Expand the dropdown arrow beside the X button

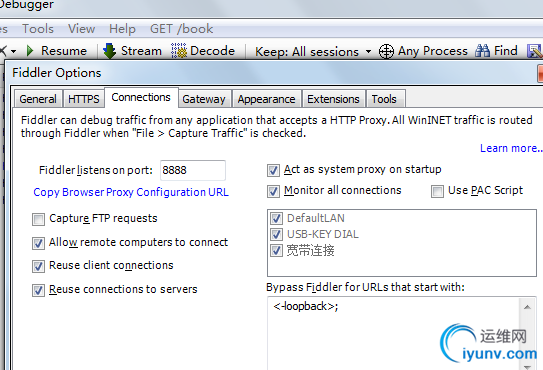tap(14, 52)
